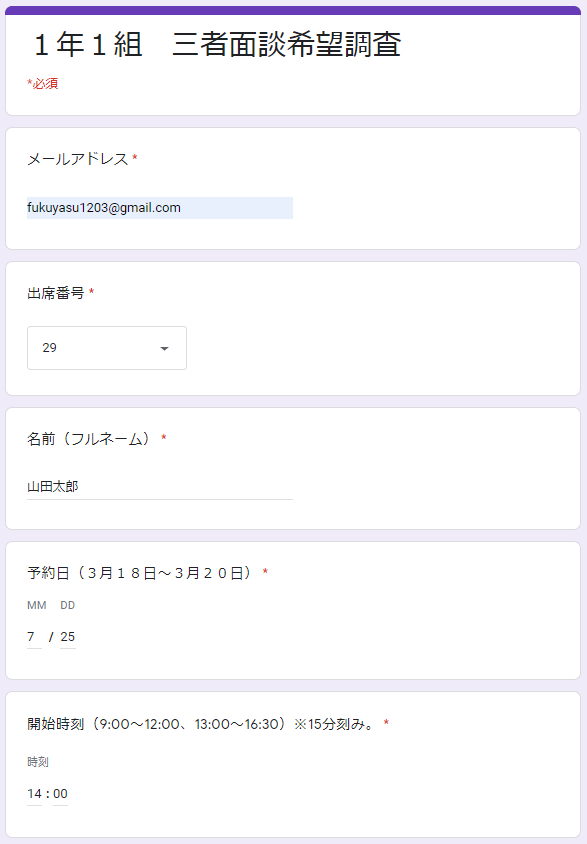Screen dimensions: 587x844
Task: Click the minutes field showing 00
Action: coord(60,794)
